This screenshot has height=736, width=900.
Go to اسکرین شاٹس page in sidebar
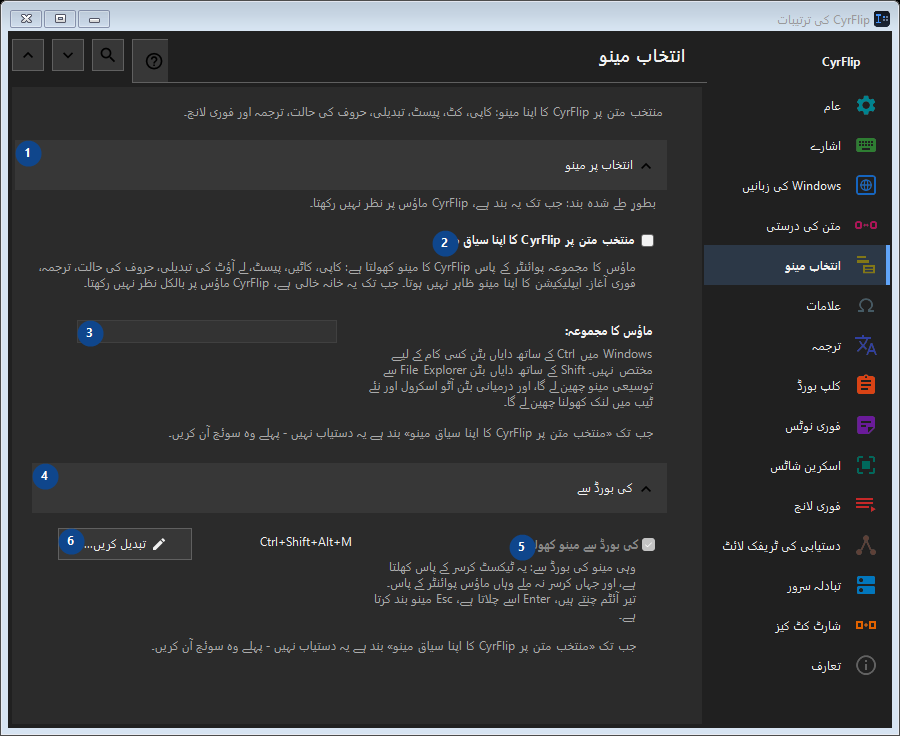(796, 465)
